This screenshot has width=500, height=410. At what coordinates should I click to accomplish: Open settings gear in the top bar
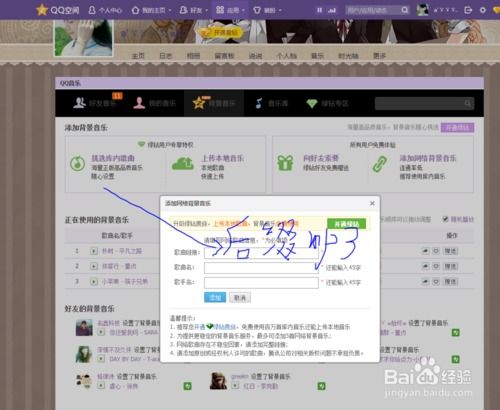482,10
